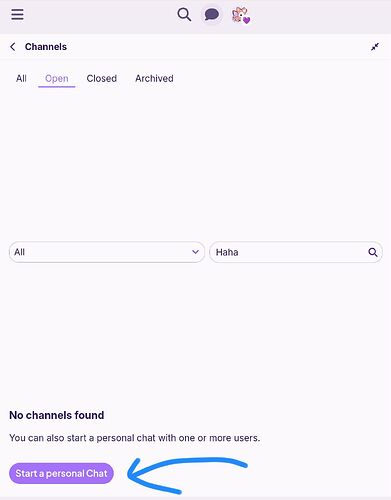
Task: Collapse the chat panel with the shrink icon
Action: click(375, 47)
